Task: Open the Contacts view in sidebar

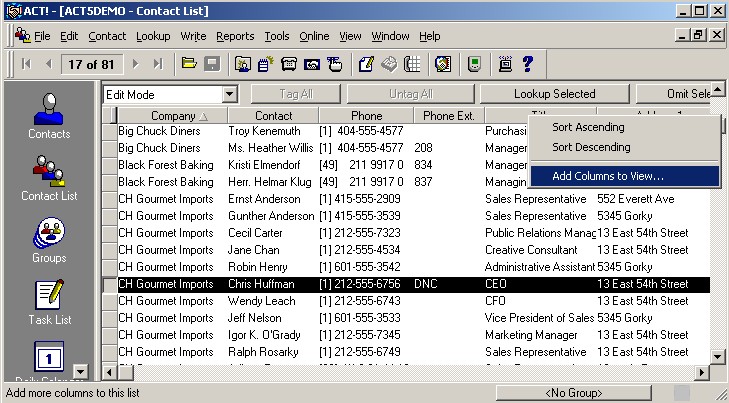Action: (x=49, y=116)
